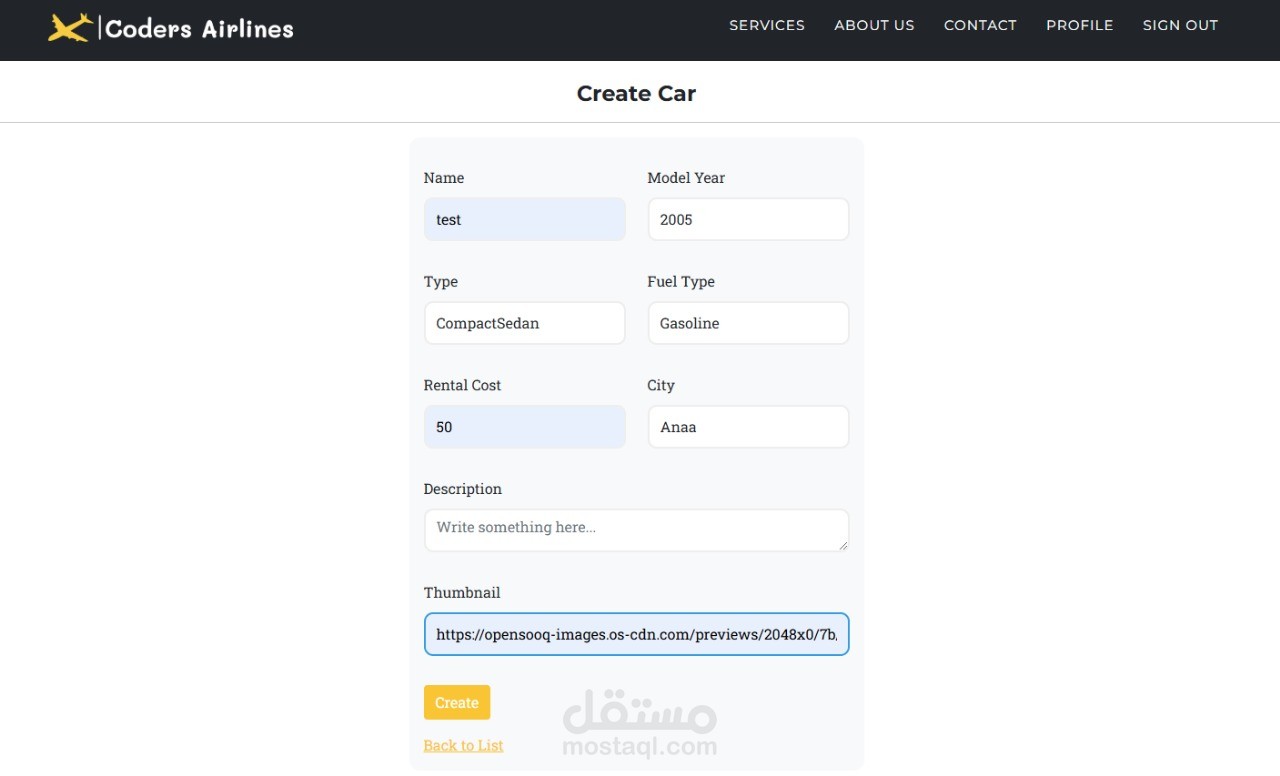1280x776 pixels.
Task: Click the Rental Cost label
Action: [x=462, y=385]
